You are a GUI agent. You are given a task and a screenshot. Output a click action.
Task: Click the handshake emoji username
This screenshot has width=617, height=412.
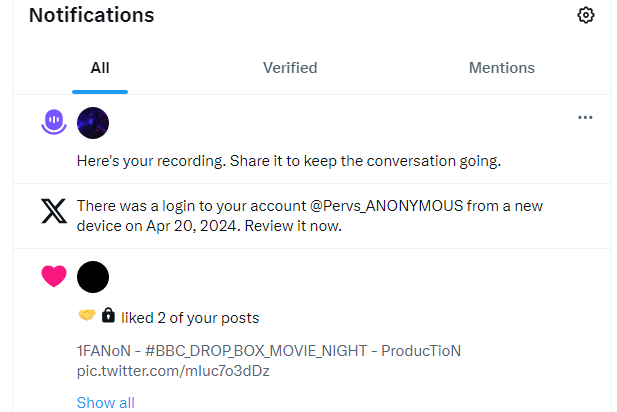(x=87, y=315)
